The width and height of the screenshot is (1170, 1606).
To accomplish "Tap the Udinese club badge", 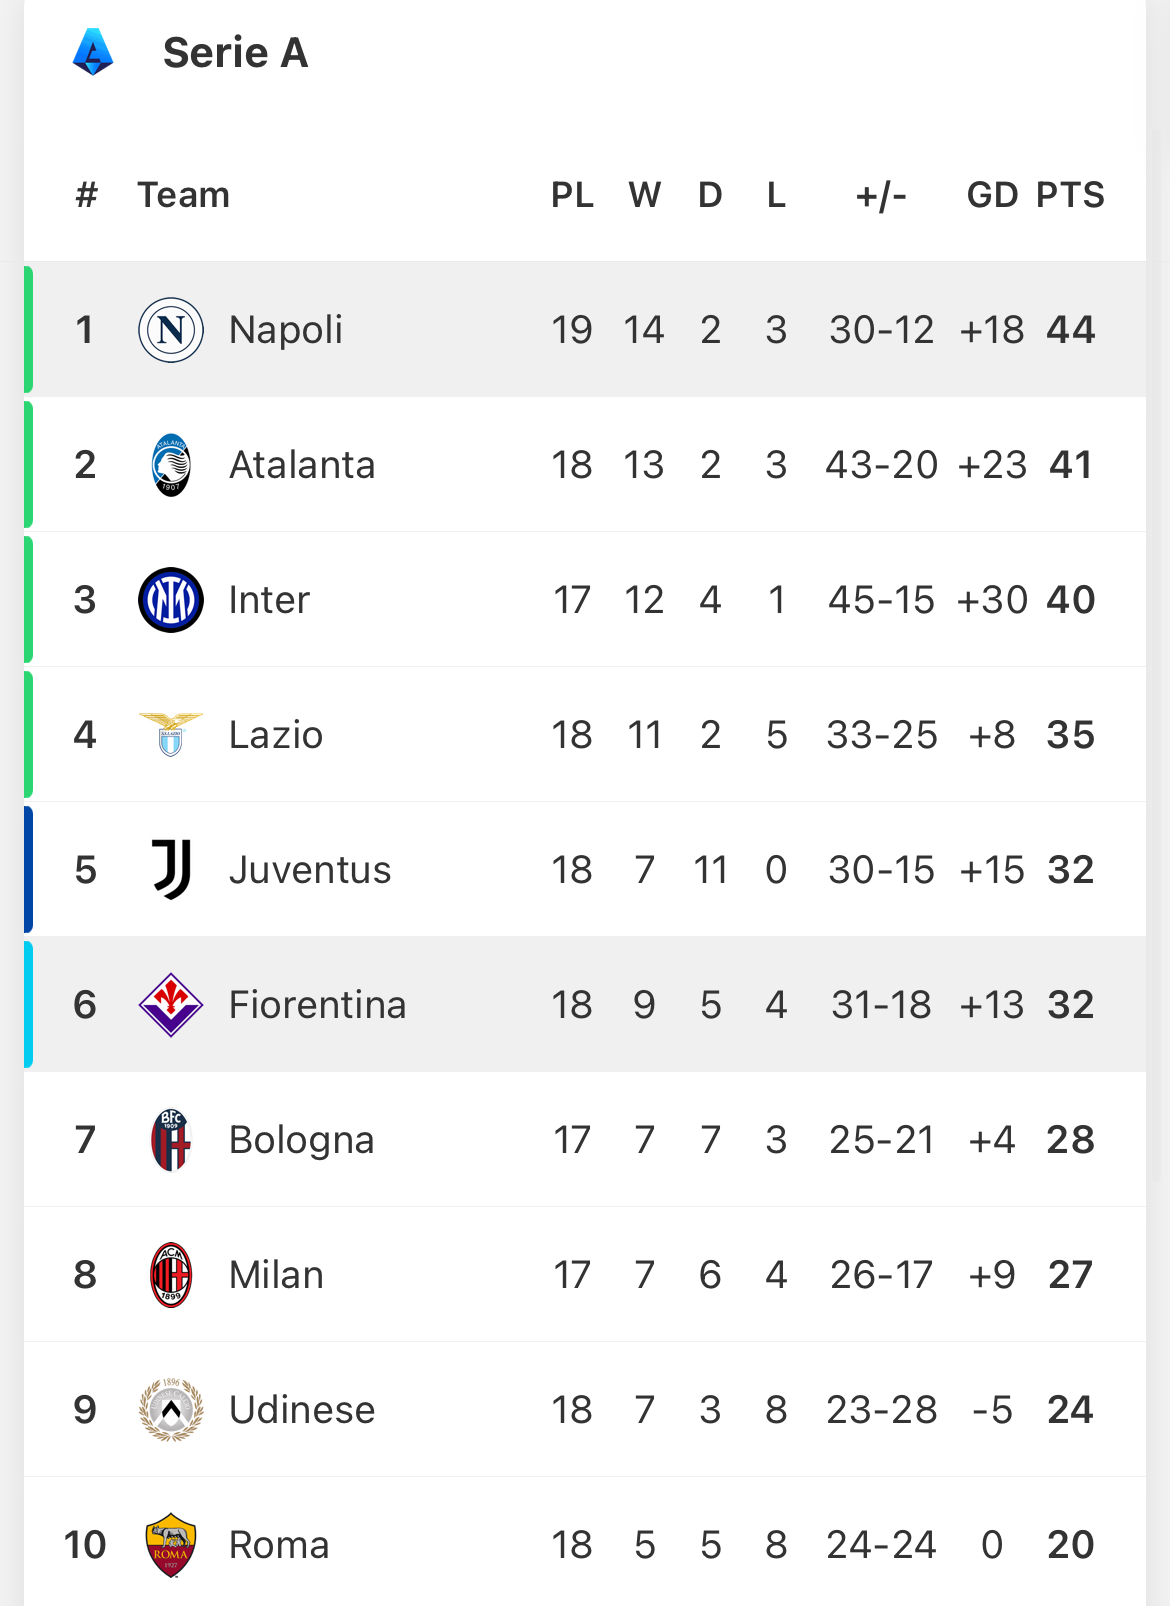I will pos(171,1410).
